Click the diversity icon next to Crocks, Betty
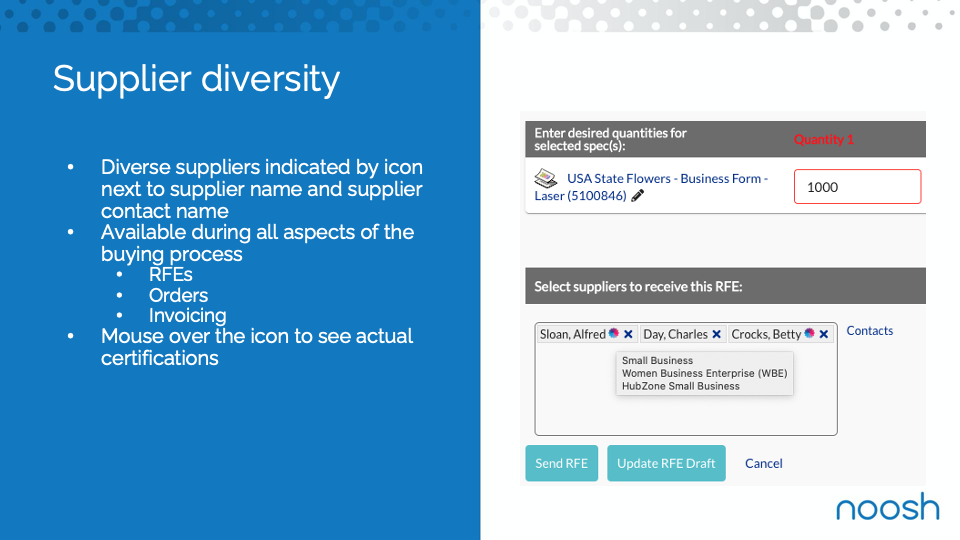Screen dimensions: 960x540 click(x=809, y=334)
